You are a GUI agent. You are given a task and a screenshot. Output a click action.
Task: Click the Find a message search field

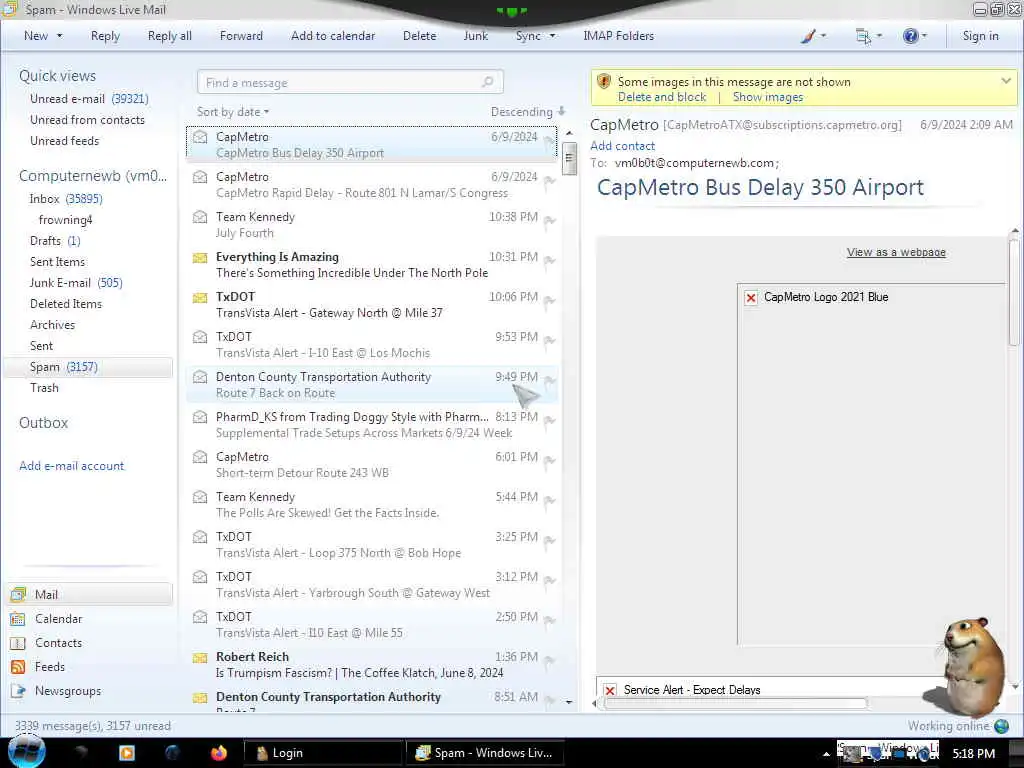350,82
